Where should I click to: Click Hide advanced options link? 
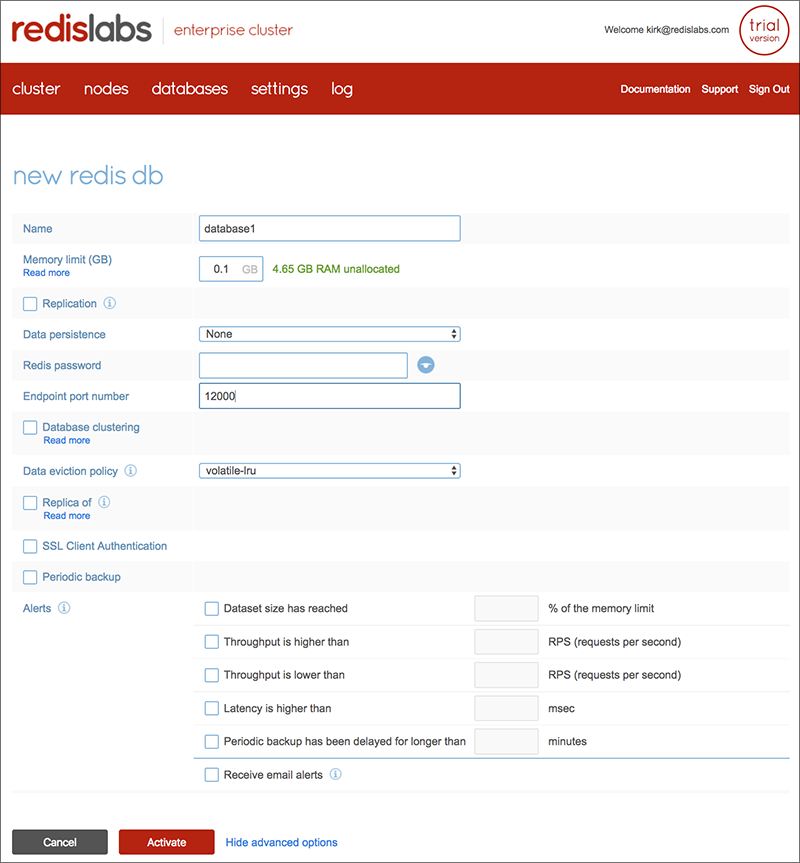[281, 842]
